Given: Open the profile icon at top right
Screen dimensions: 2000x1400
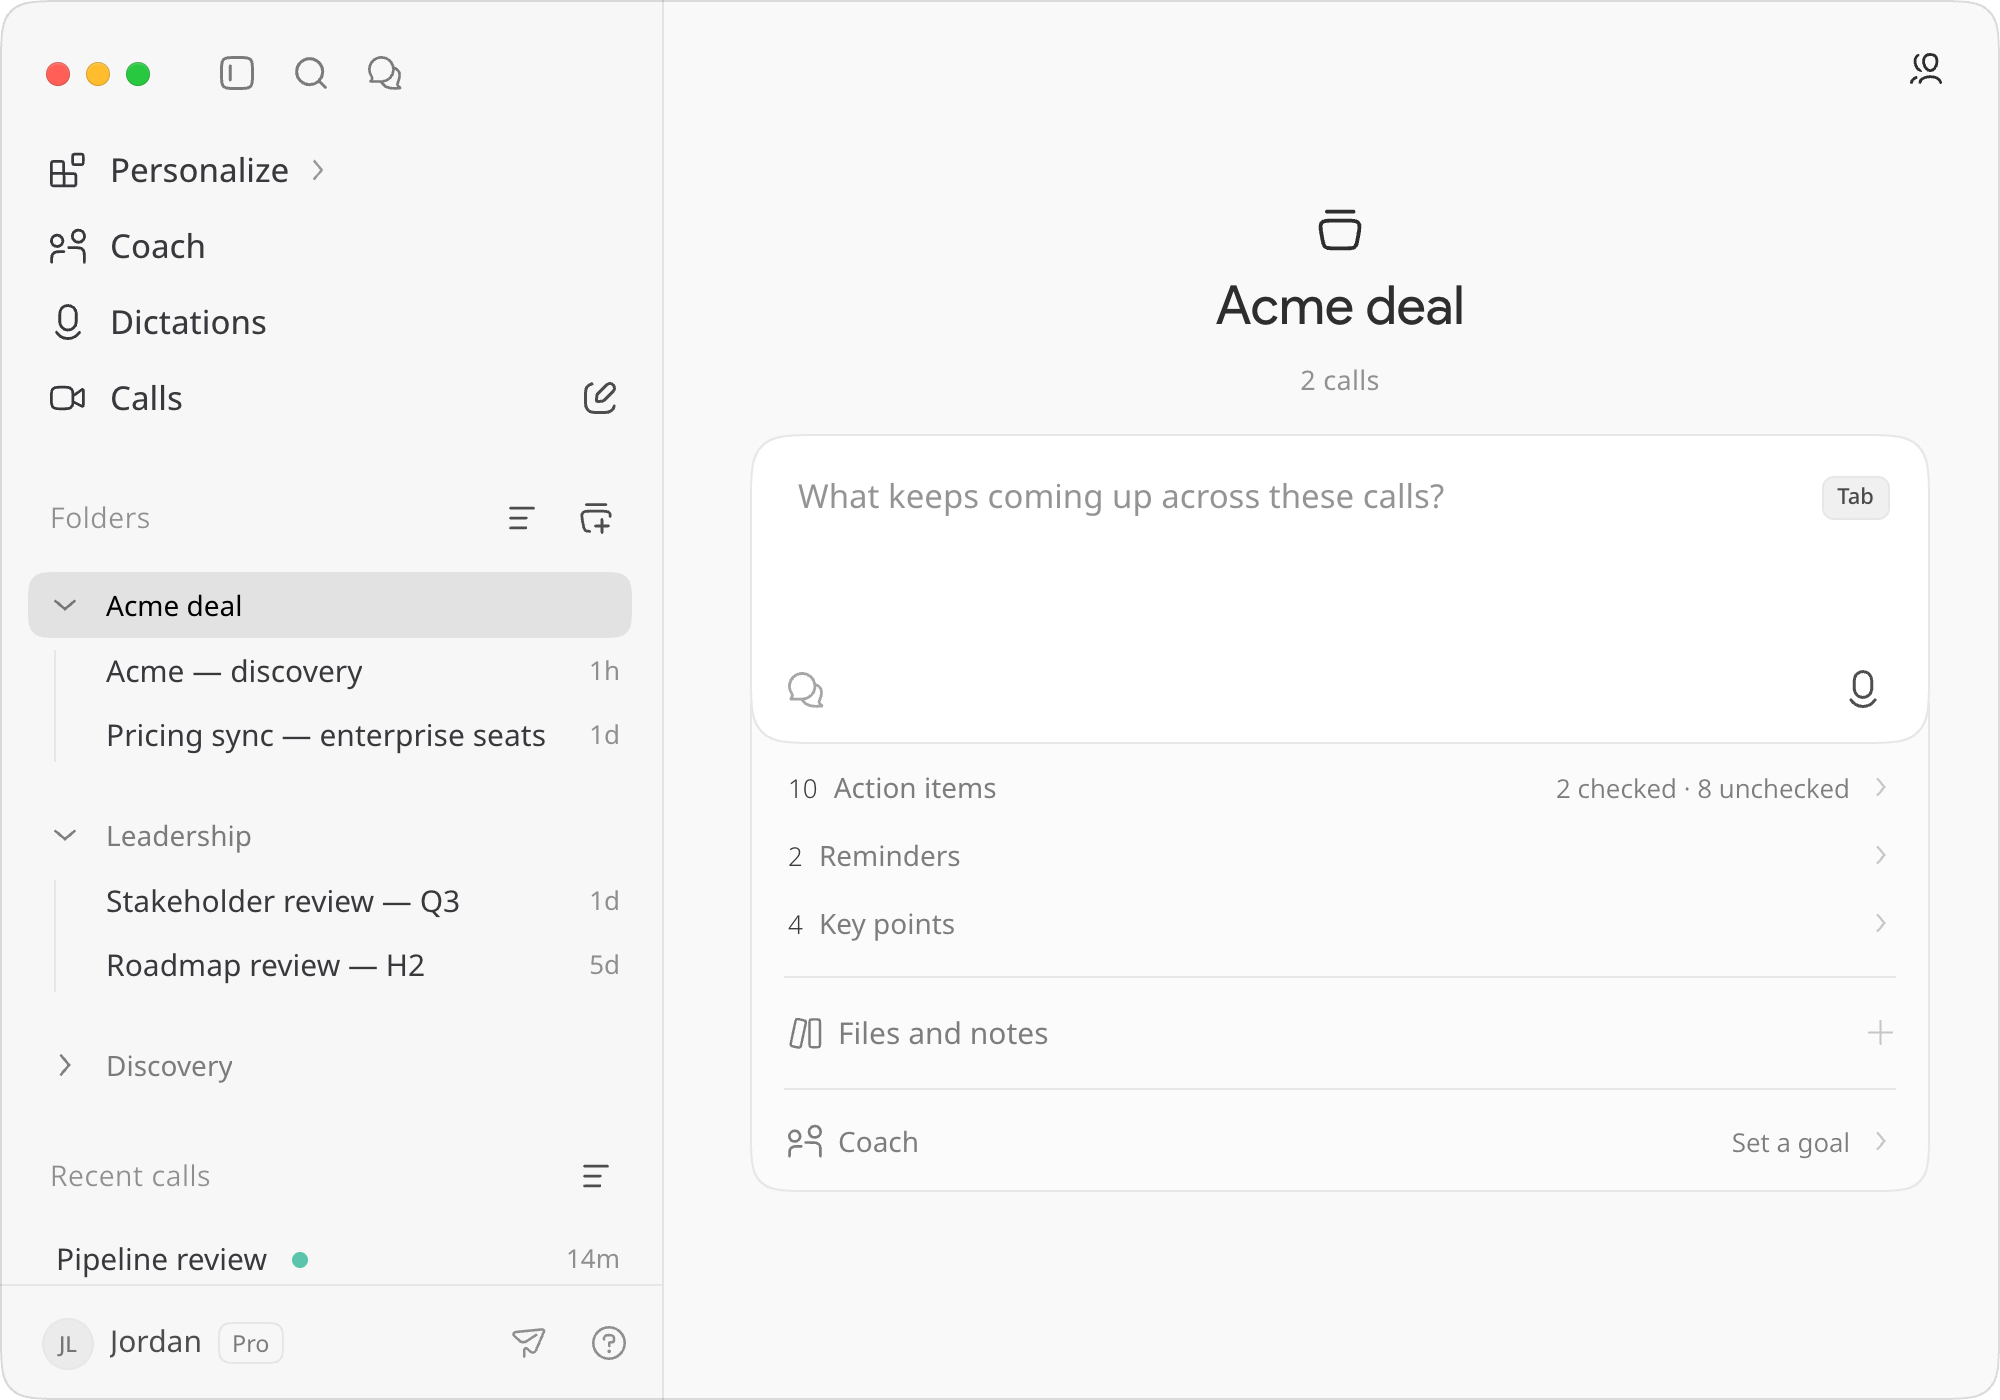Looking at the screenshot, I should 1926,69.
